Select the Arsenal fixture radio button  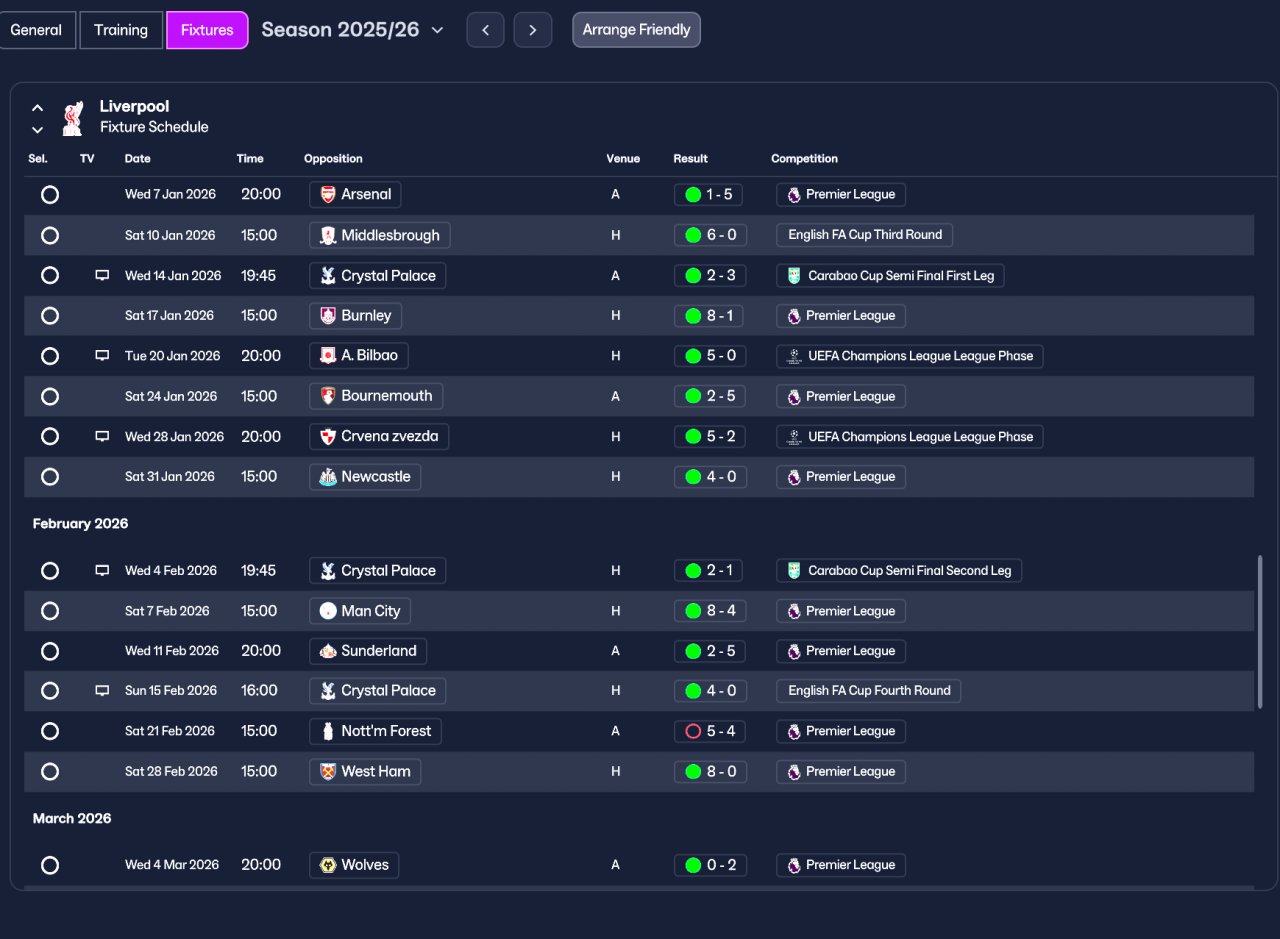click(50, 194)
